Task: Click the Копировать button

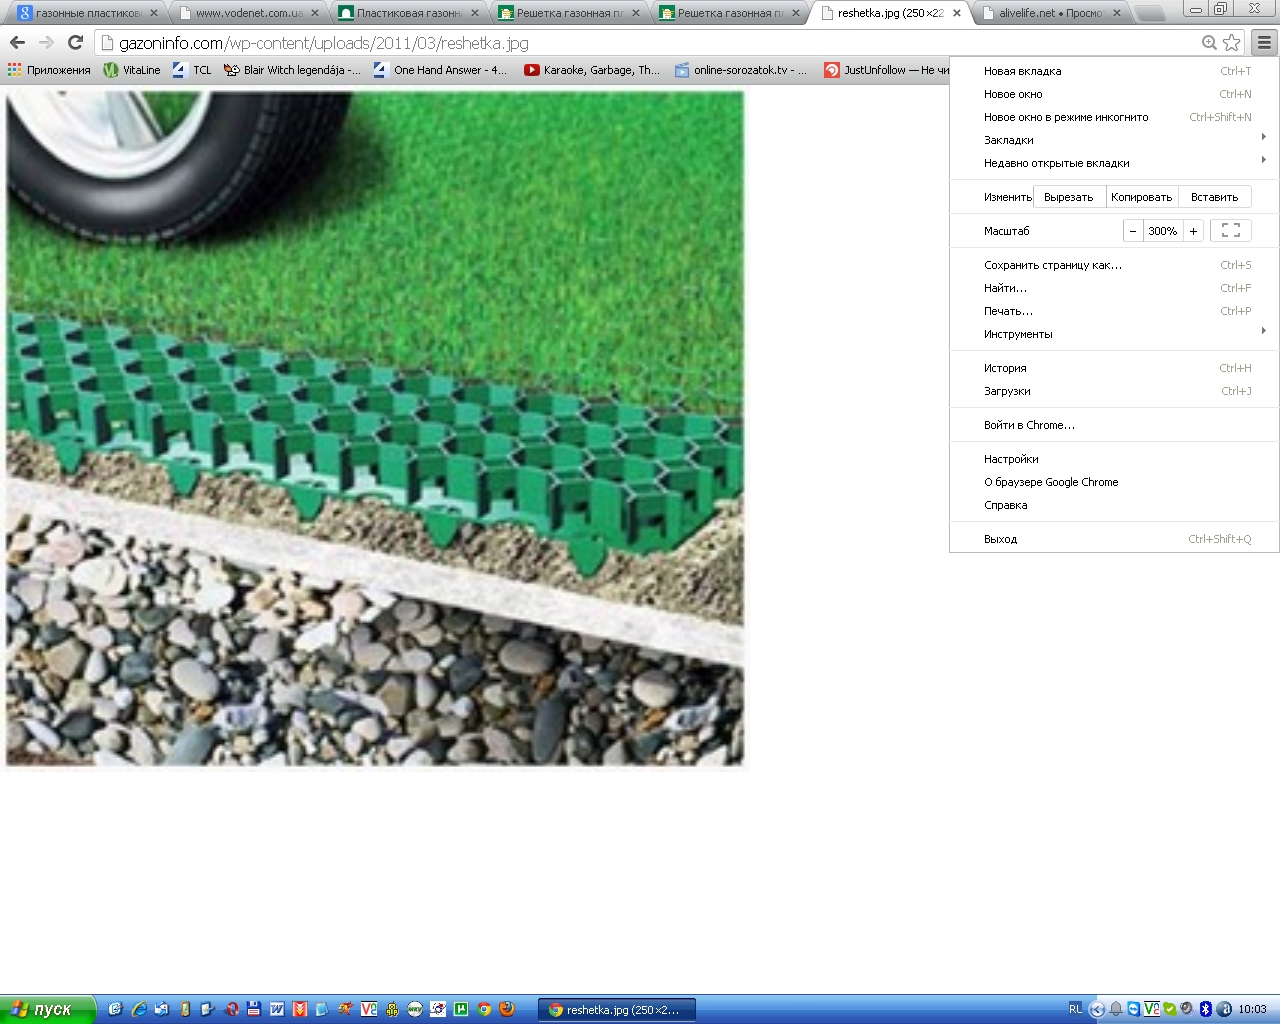Action: [x=1141, y=197]
